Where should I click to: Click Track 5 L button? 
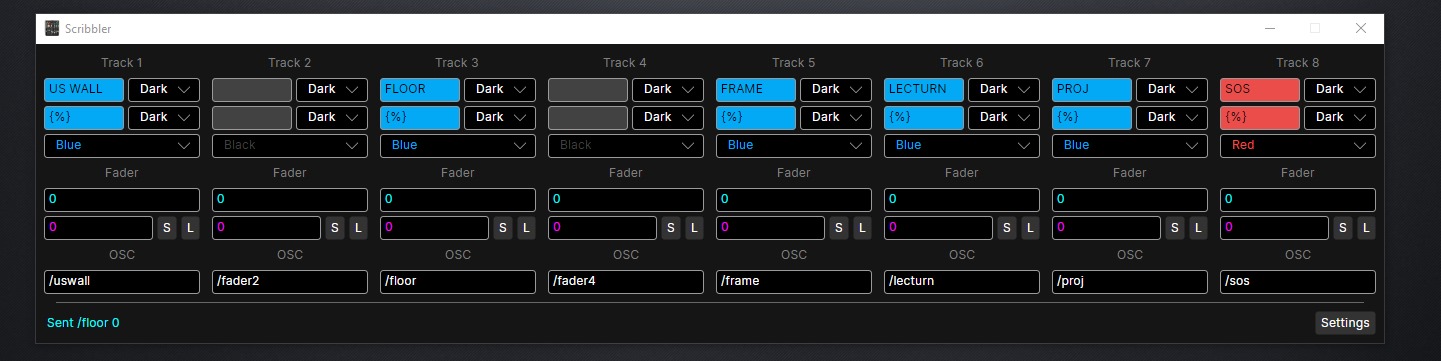pos(862,228)
